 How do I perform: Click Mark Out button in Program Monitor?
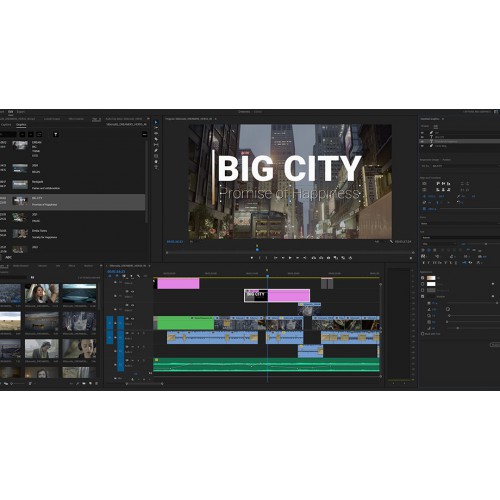coord(266,258)
